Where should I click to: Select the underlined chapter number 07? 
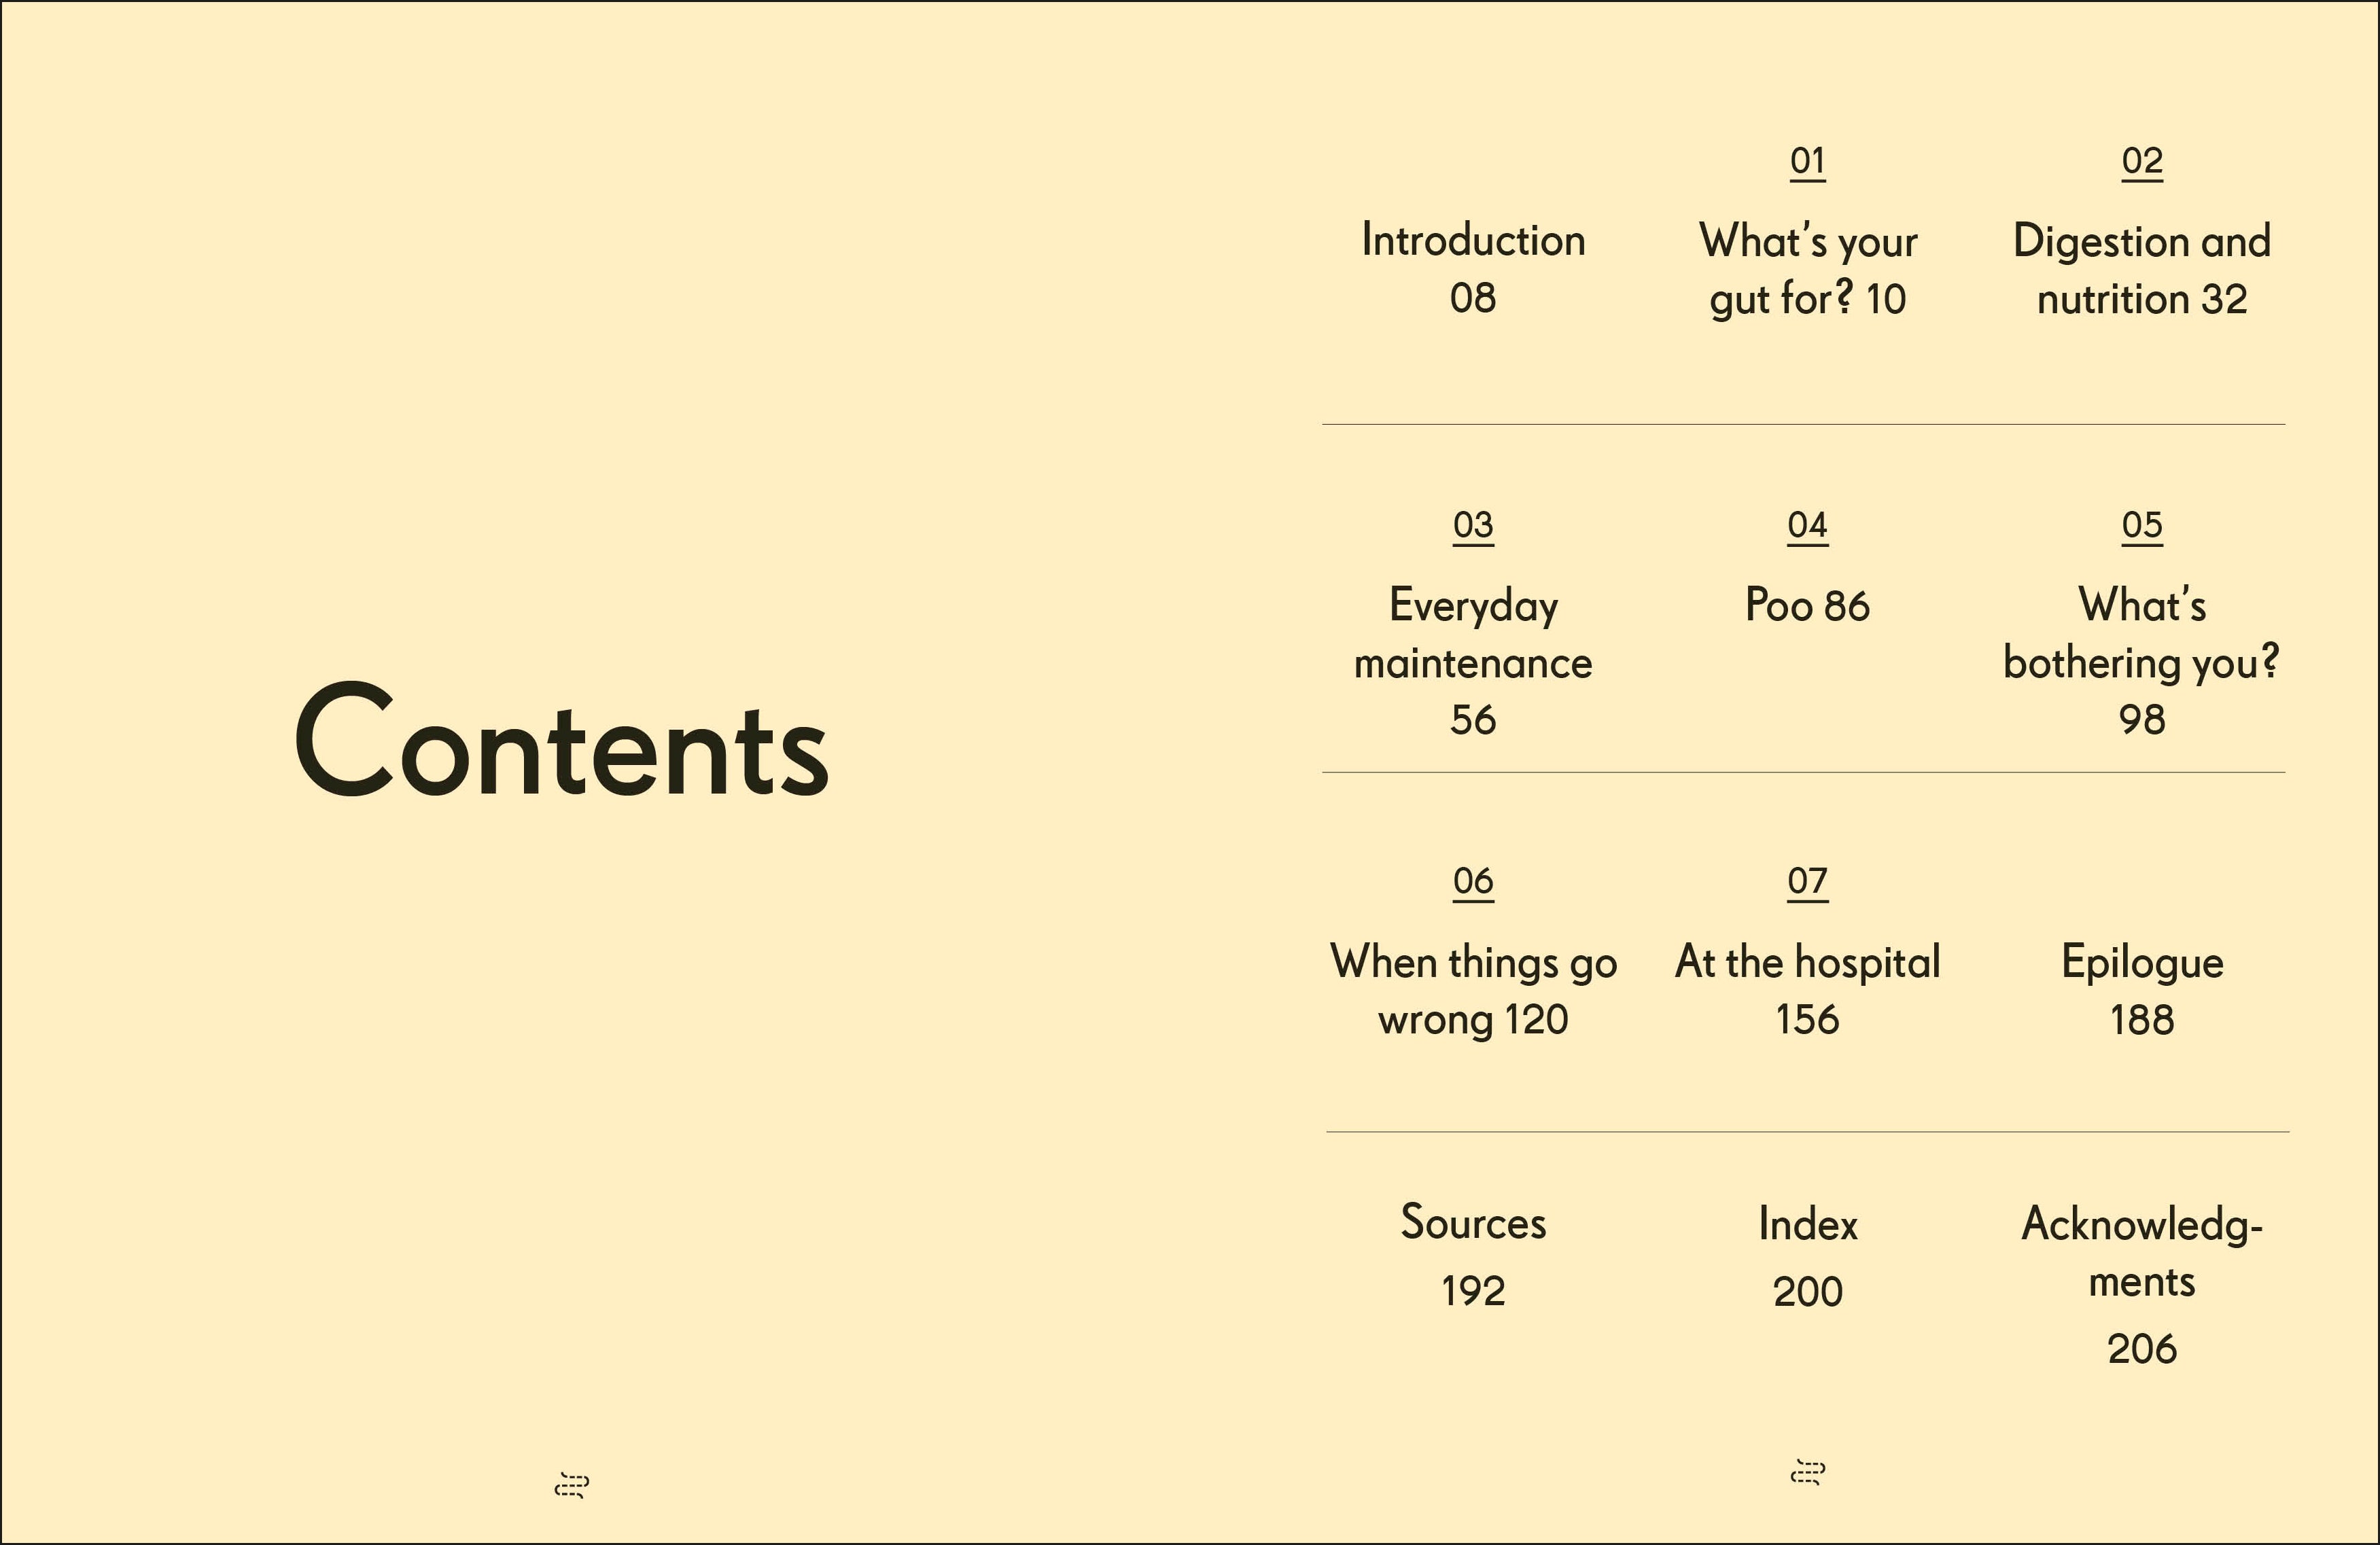(x=1808, y=881)
